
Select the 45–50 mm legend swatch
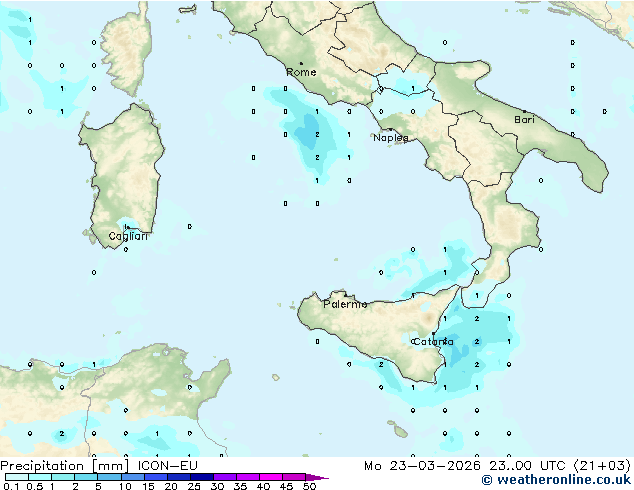(294, 477)
